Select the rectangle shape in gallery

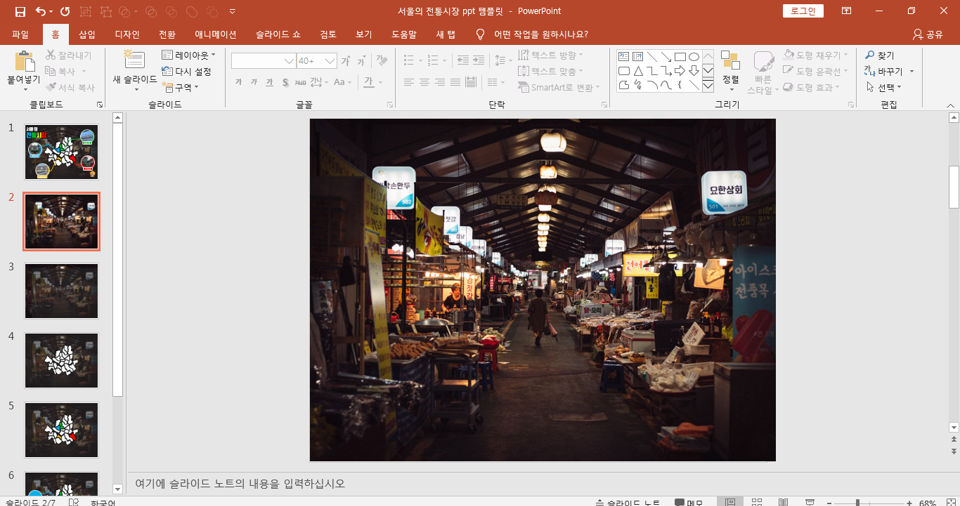pos(680,56)
